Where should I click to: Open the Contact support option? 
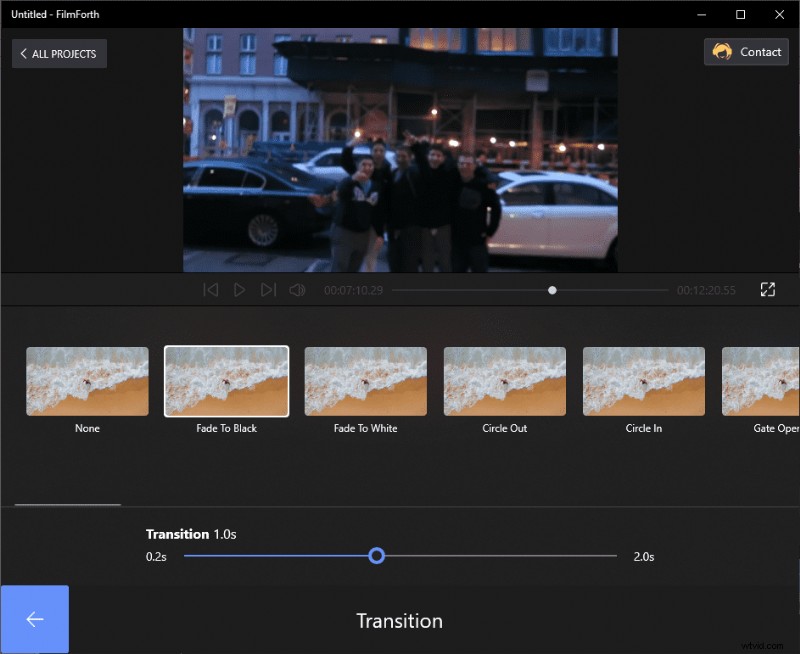pos(746,52)
